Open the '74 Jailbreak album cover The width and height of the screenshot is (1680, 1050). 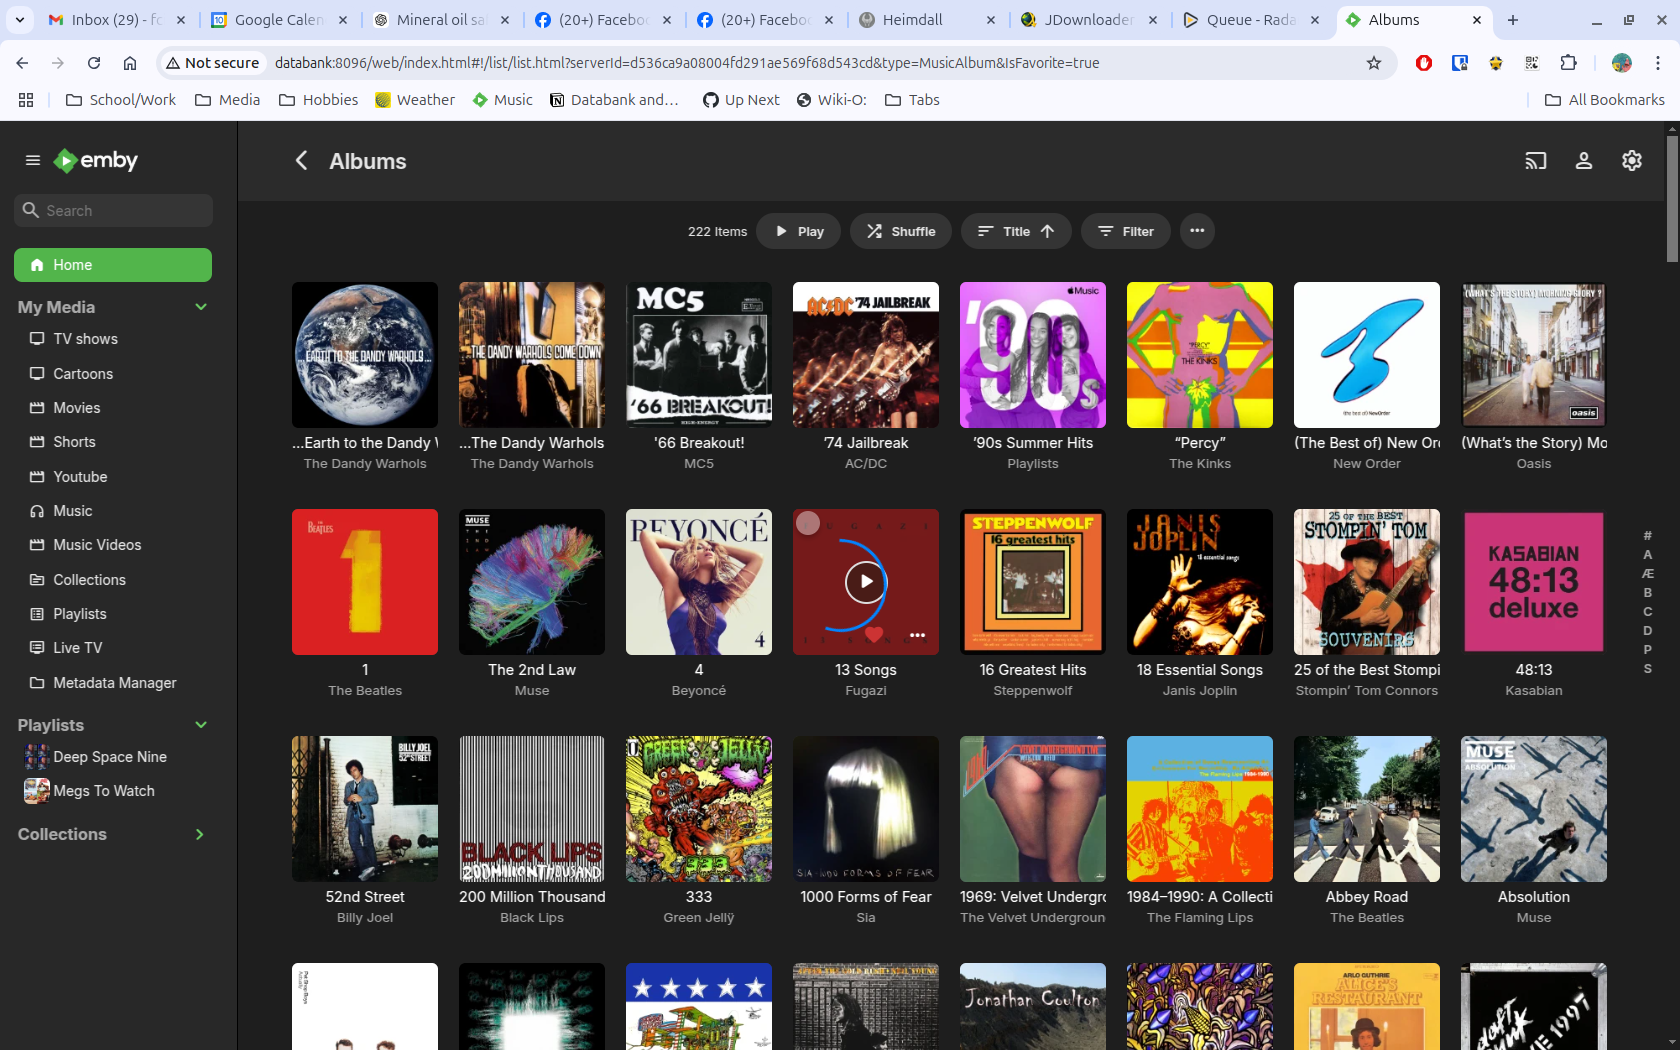[866, 355]
